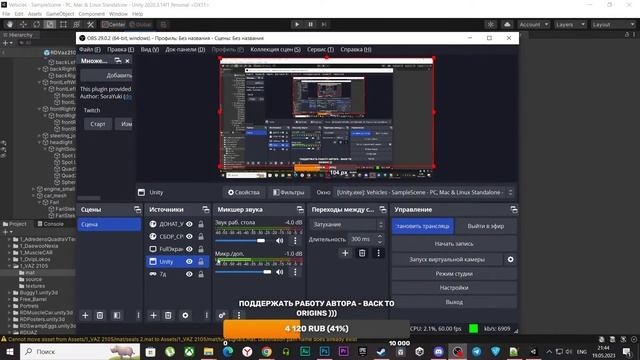Viewport: 640px width, 360px height.
Task: Toggle lock on FullЭкран source
Action: pyautogui.click(x=201, y=249)
